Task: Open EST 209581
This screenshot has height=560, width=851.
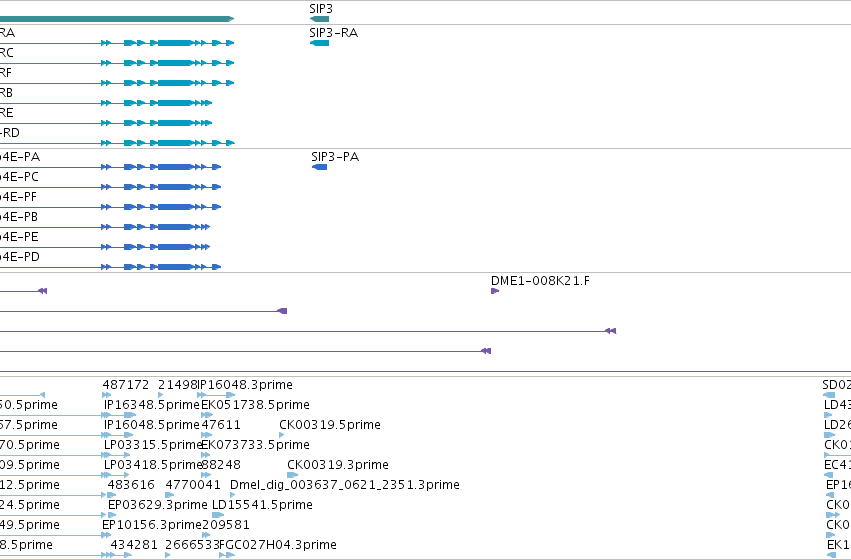Action: click(226, 525)
